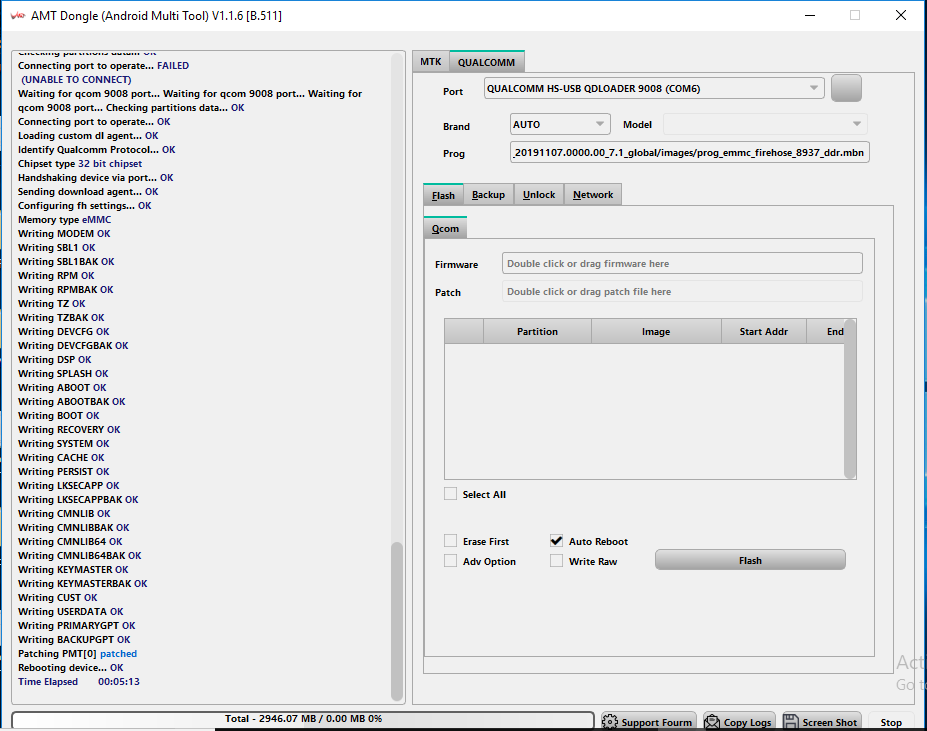Toggle the Write Raw checkbox
Screen dimensions: 927x731
(556, 561)
